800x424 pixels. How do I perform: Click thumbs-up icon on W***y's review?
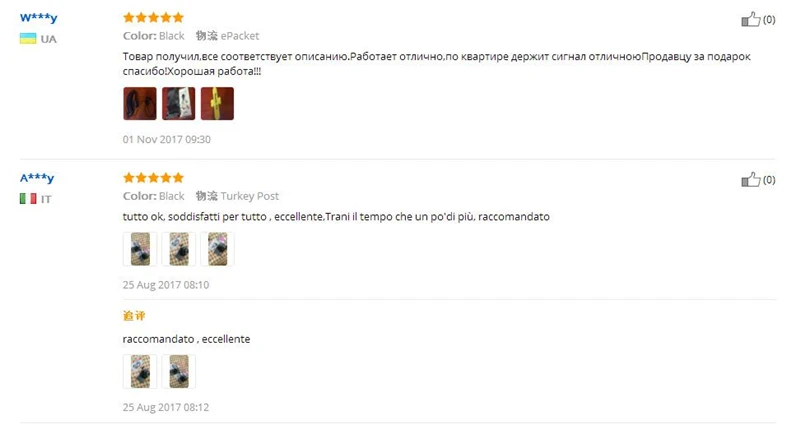tap(751, 19)
